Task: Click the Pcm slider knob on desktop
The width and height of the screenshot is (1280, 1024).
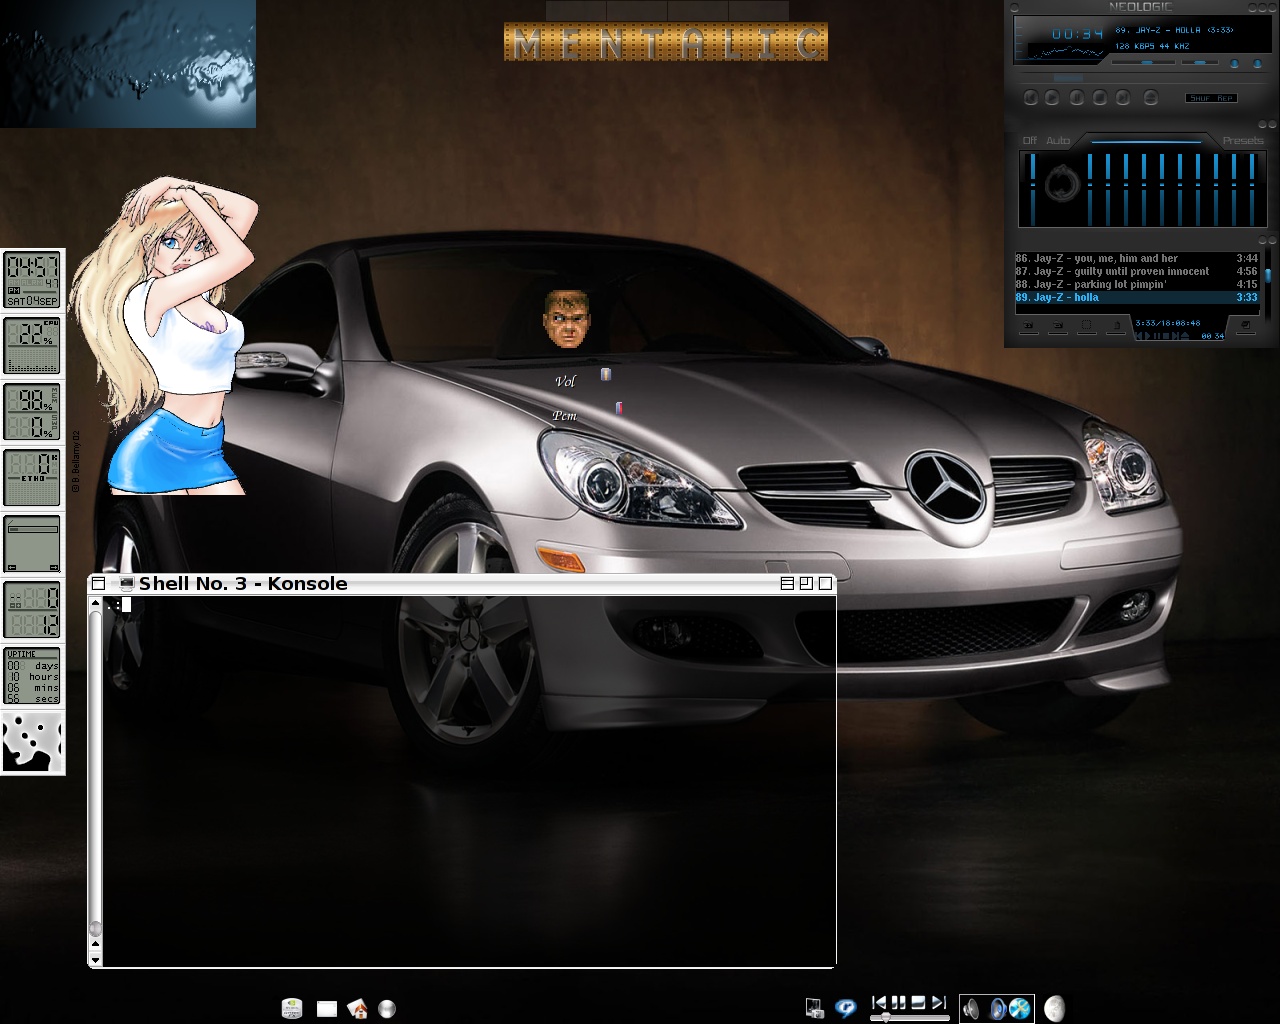Action: tap(619, 408)
